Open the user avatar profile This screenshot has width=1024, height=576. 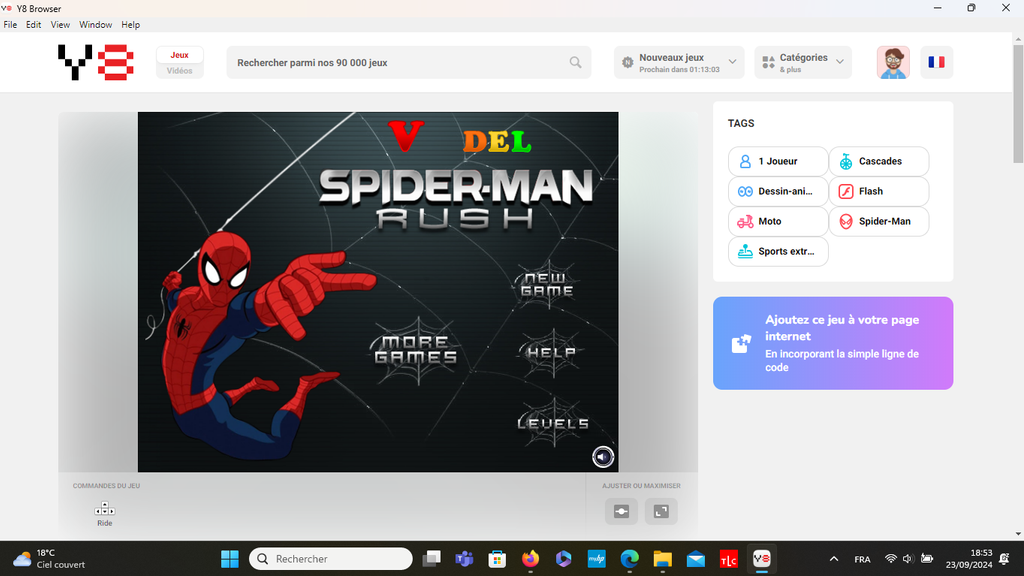[x=893, y=62]
